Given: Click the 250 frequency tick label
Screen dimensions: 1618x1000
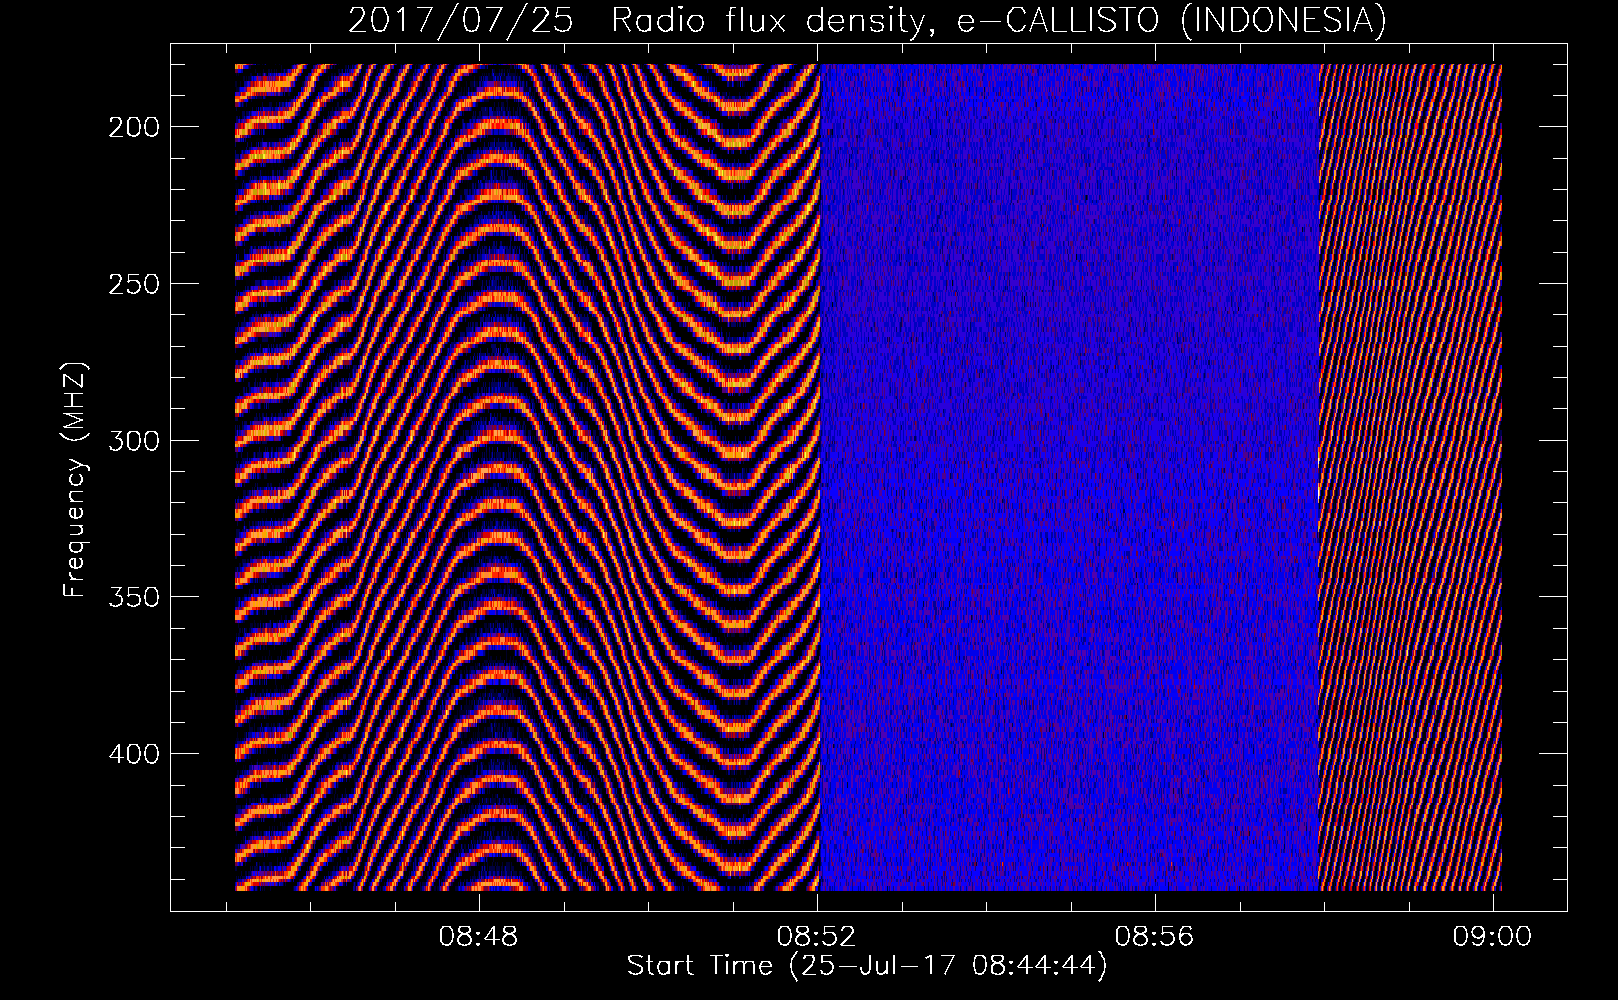Looking at the screenshot, I should 132,284.
